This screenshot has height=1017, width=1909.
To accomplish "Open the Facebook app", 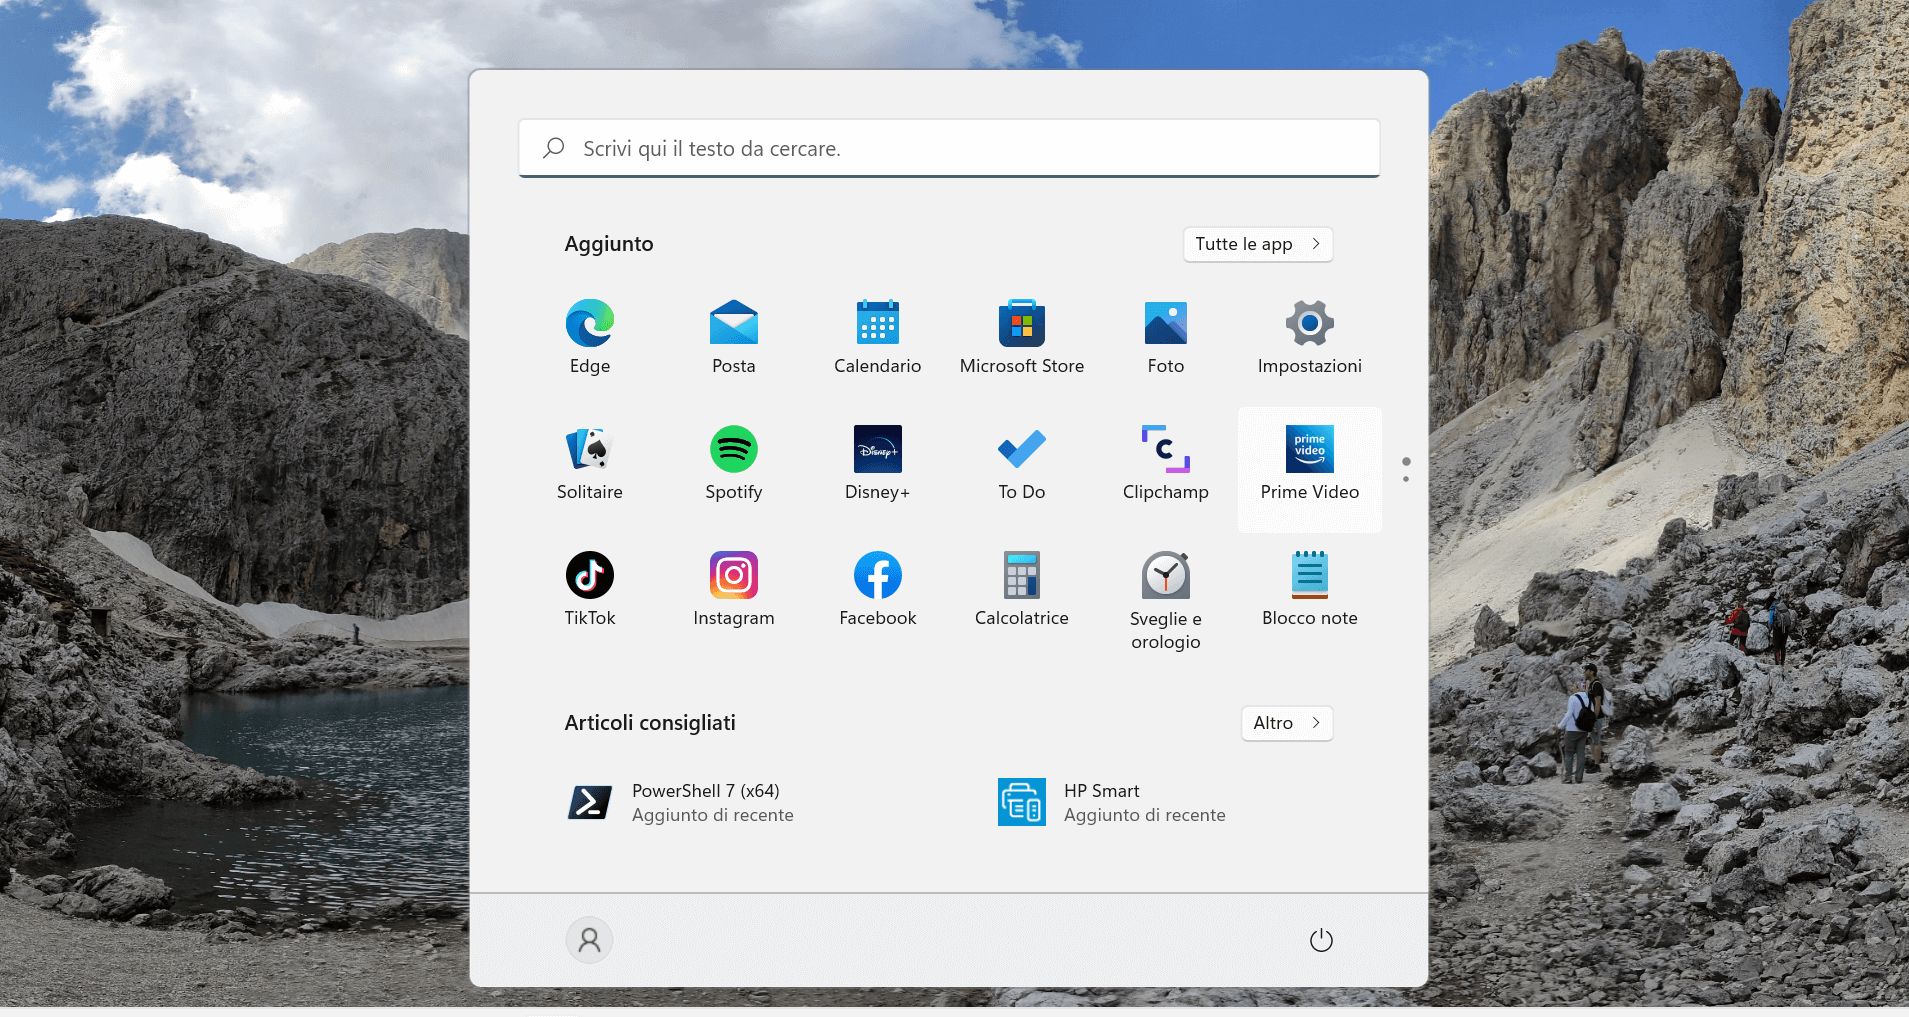I will [878, 590].
